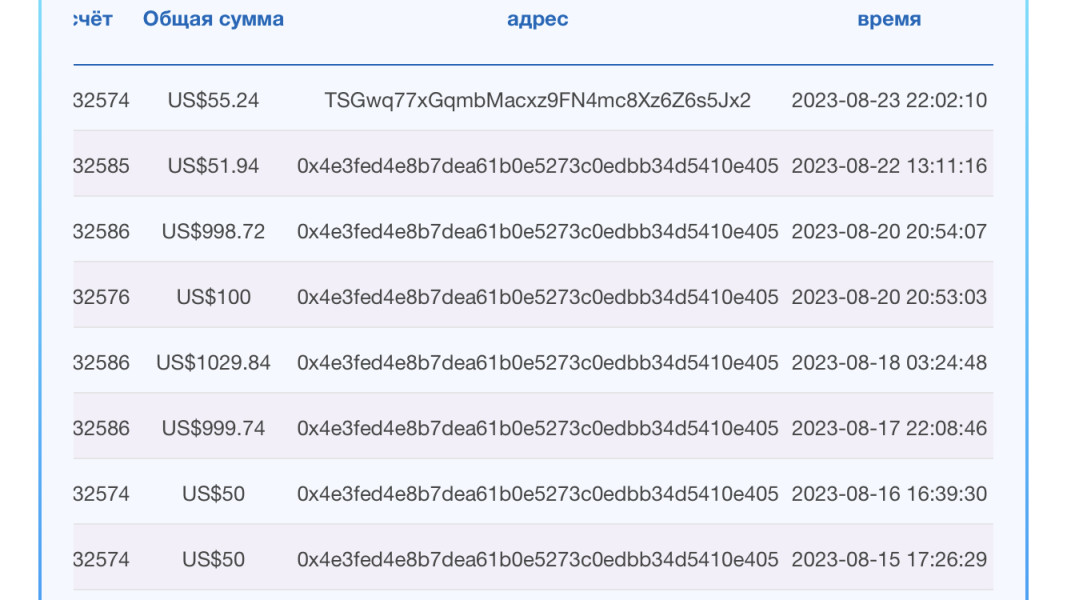This screenshot has height=600, width=1067.
Task: Click the "Общая сумма" column header
Action: click(213, 19)
